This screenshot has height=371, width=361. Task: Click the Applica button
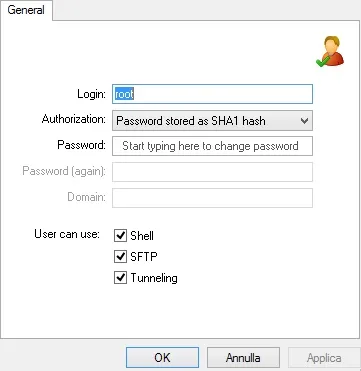324,358
